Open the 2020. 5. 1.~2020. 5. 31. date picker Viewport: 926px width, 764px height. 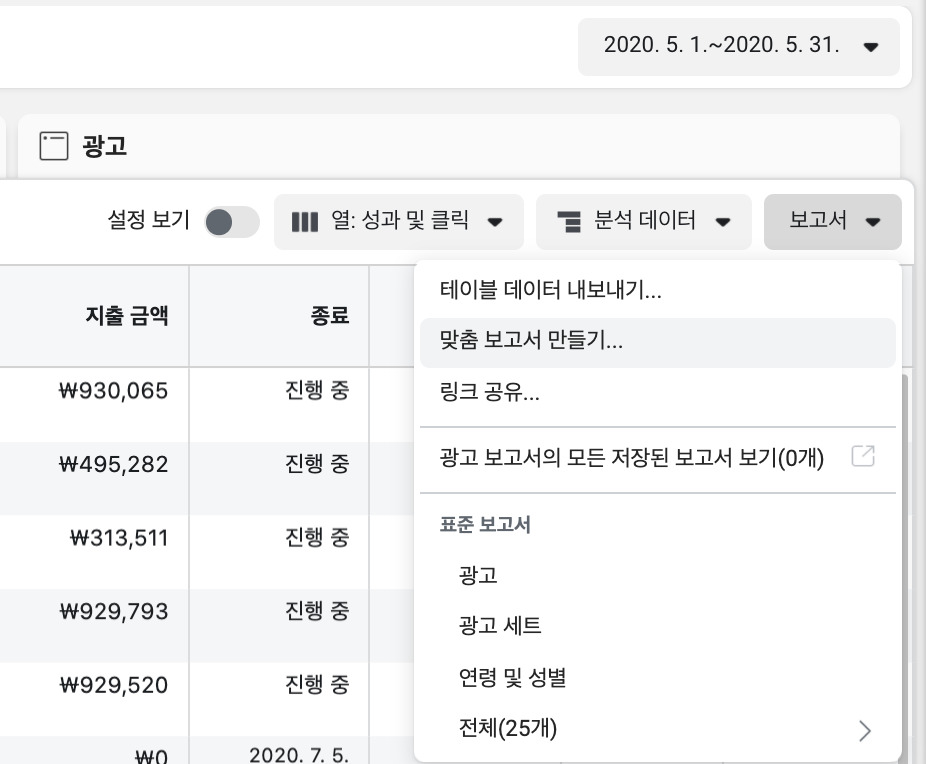739,47
